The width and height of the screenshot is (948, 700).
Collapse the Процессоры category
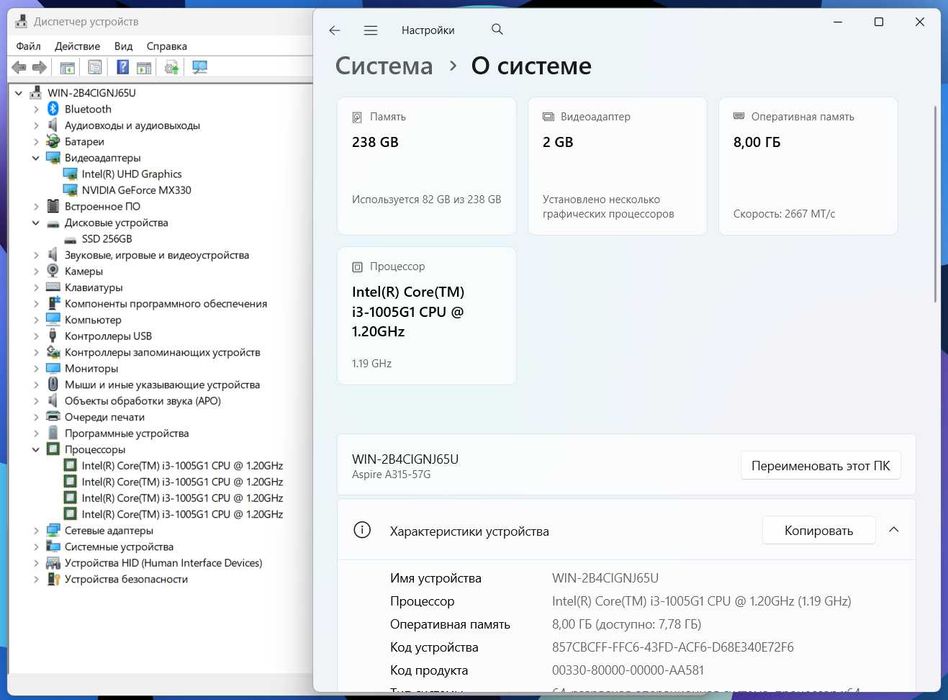click(36, 450)
